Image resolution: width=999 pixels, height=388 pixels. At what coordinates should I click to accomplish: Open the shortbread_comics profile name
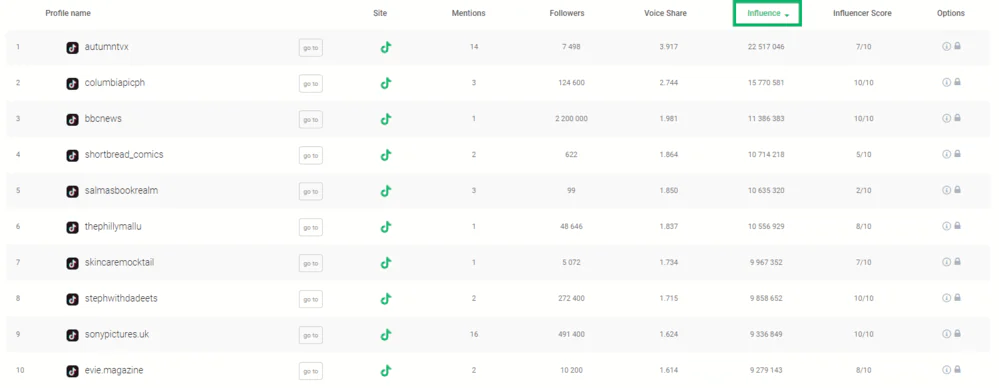click(124, 155)
